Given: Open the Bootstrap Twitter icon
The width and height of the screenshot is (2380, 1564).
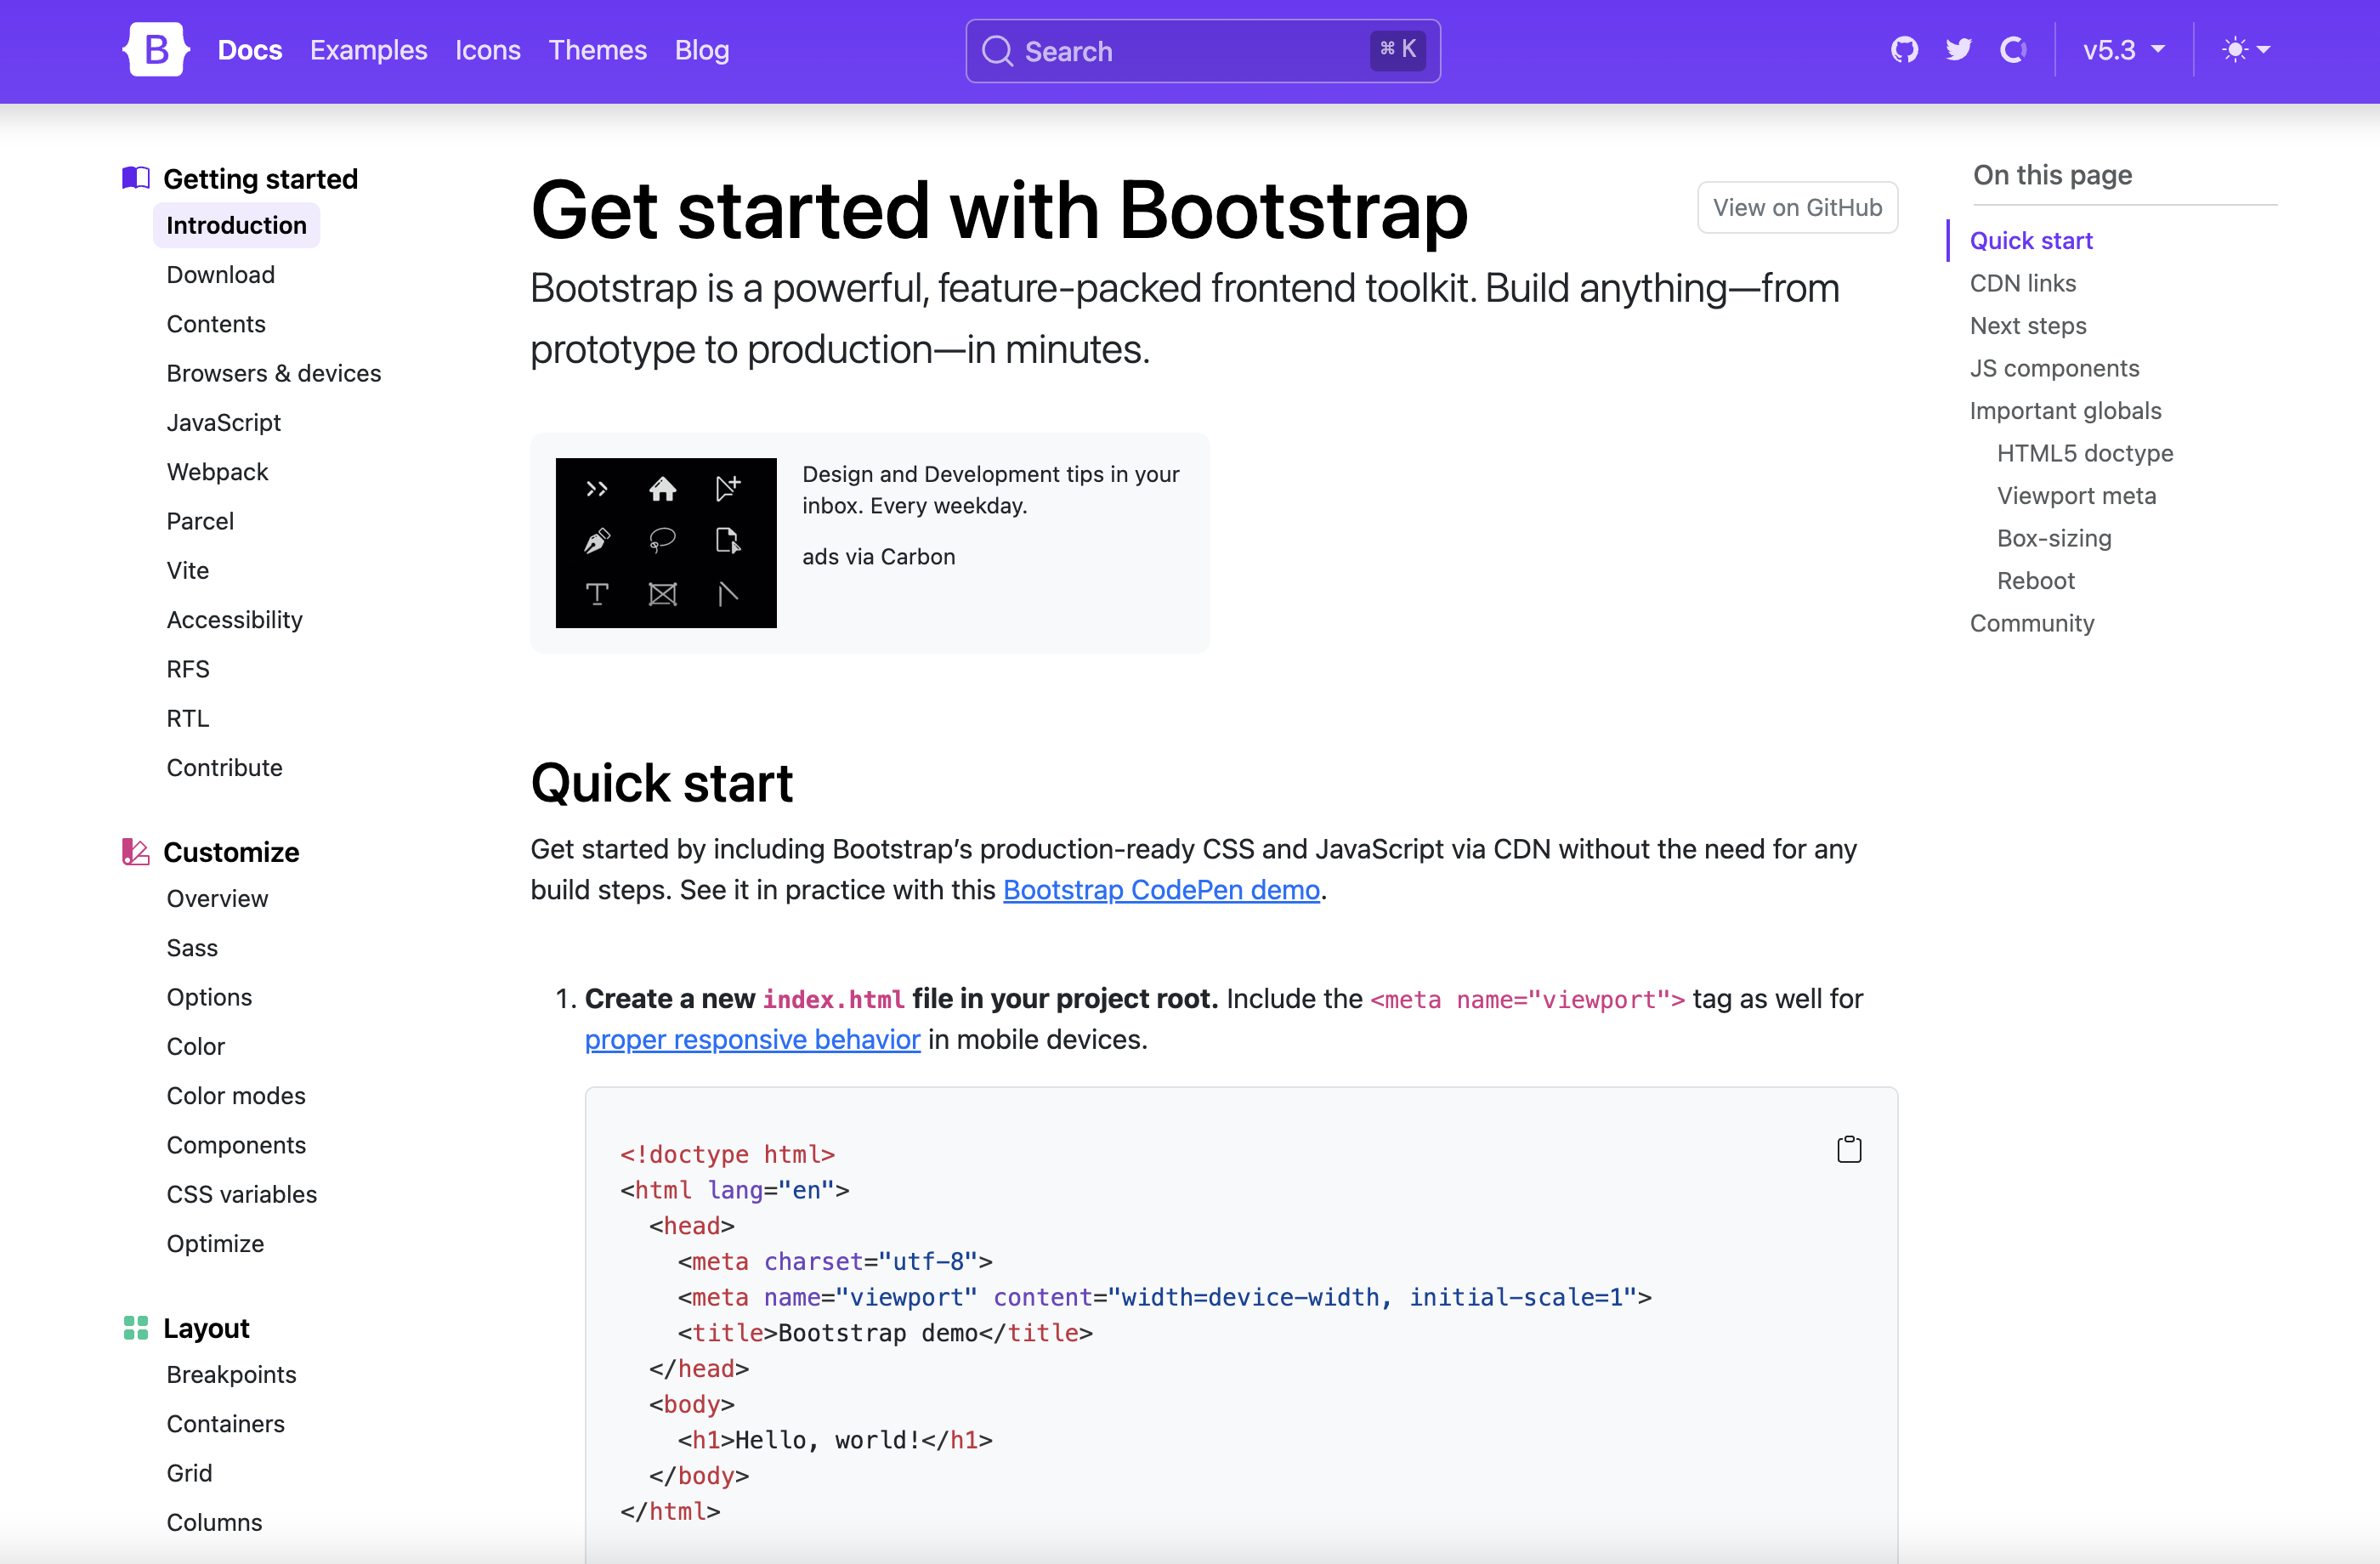Looking at the screenshot, I should (x=1959, y=49).
